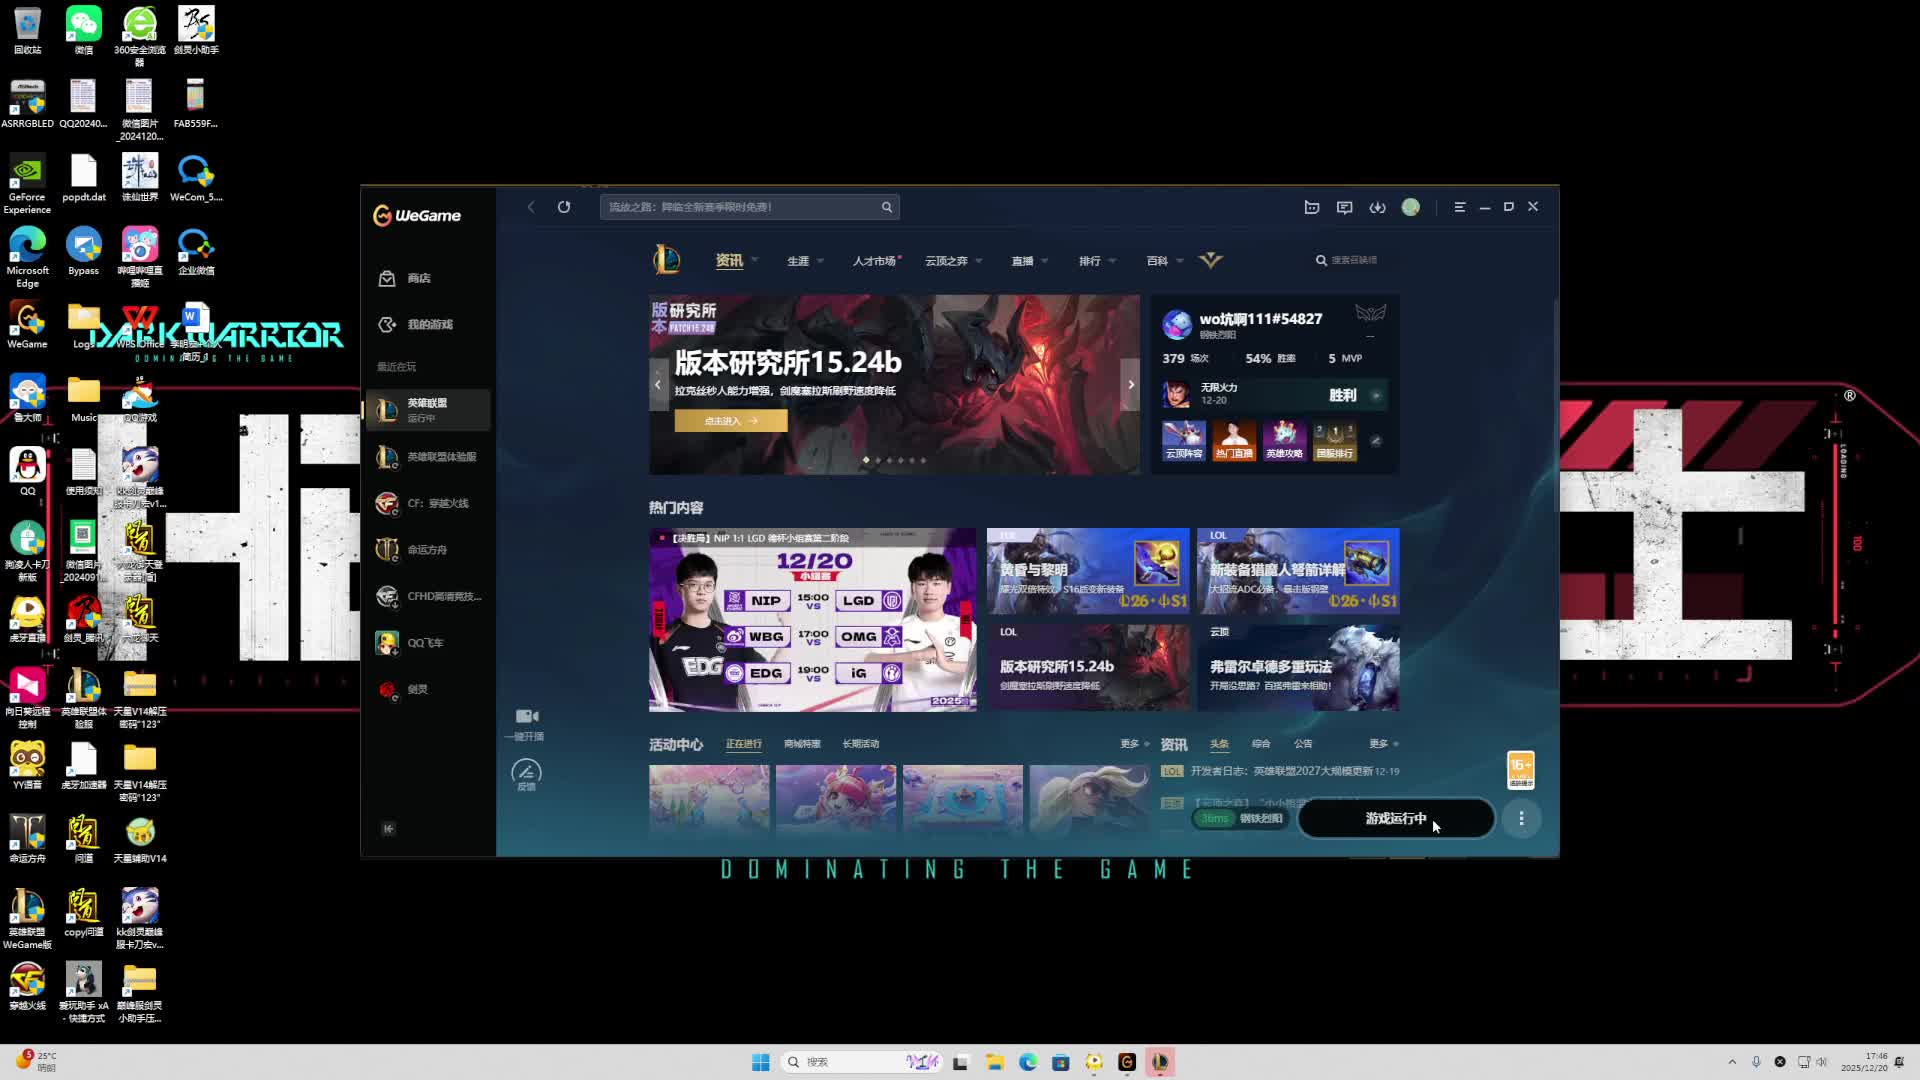Viewport: 1920px width, 1080px height.
Task: Click the three-dot more options button
Action: pos(1521,819)
